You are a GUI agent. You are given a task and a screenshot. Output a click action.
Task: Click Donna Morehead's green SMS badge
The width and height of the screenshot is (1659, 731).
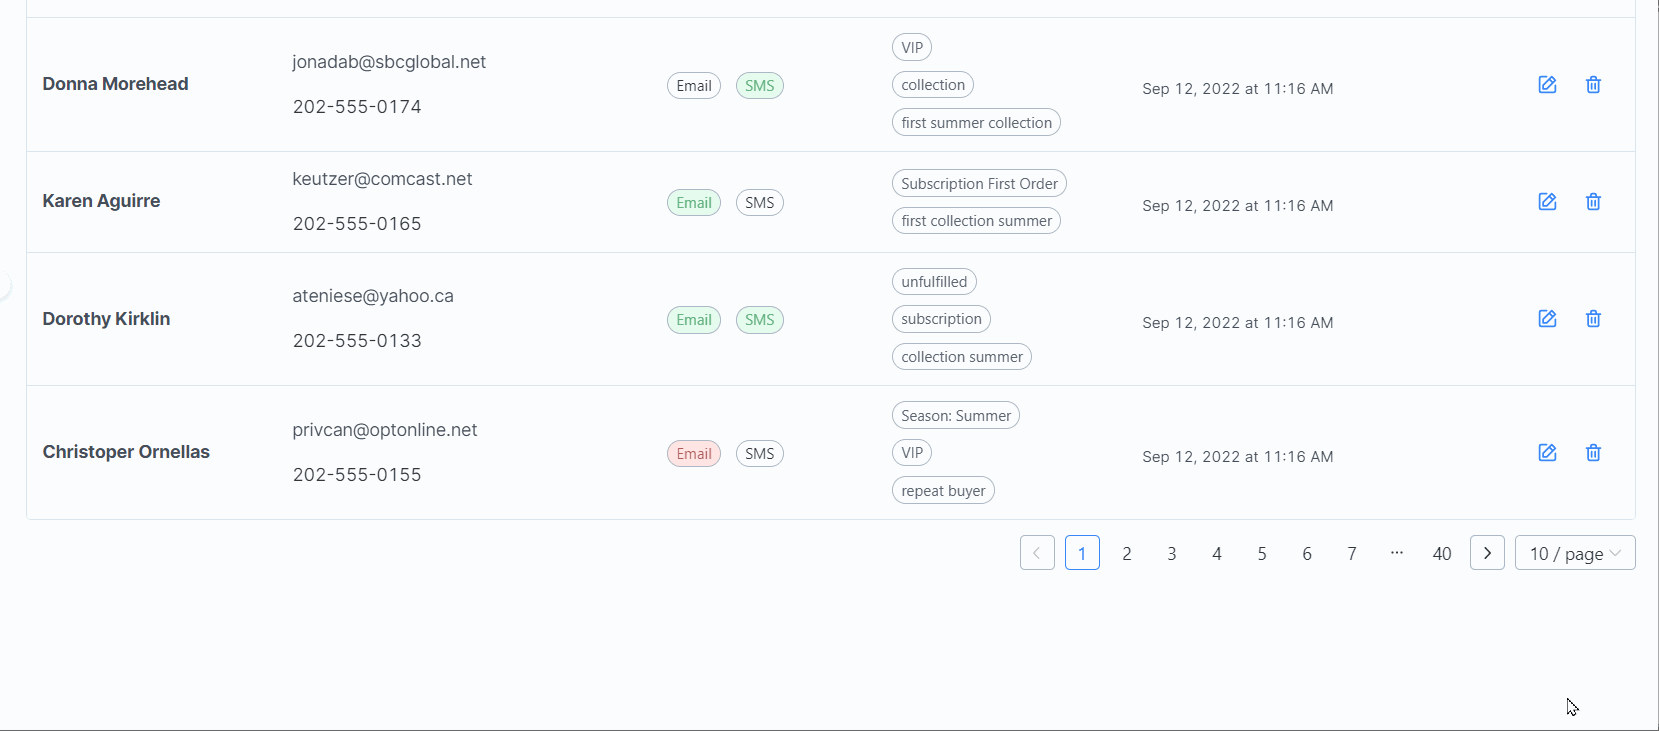(759, 86)
